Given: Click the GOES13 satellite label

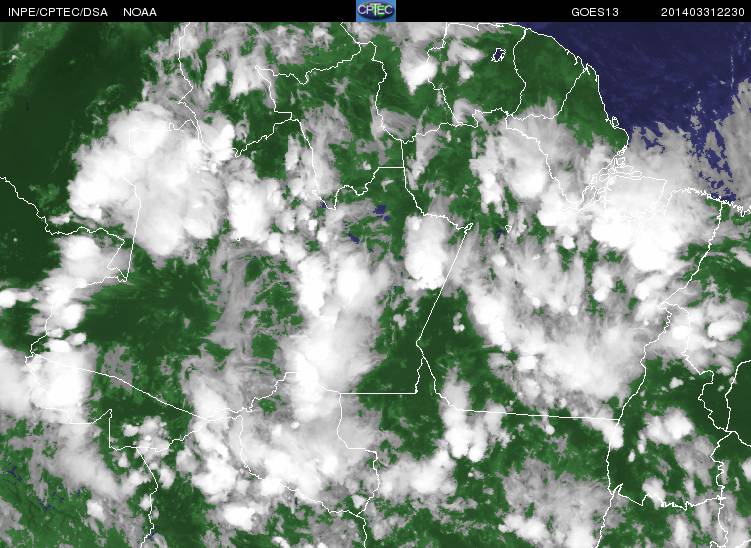Looking at the screenshot, I should tap(595, 12).
